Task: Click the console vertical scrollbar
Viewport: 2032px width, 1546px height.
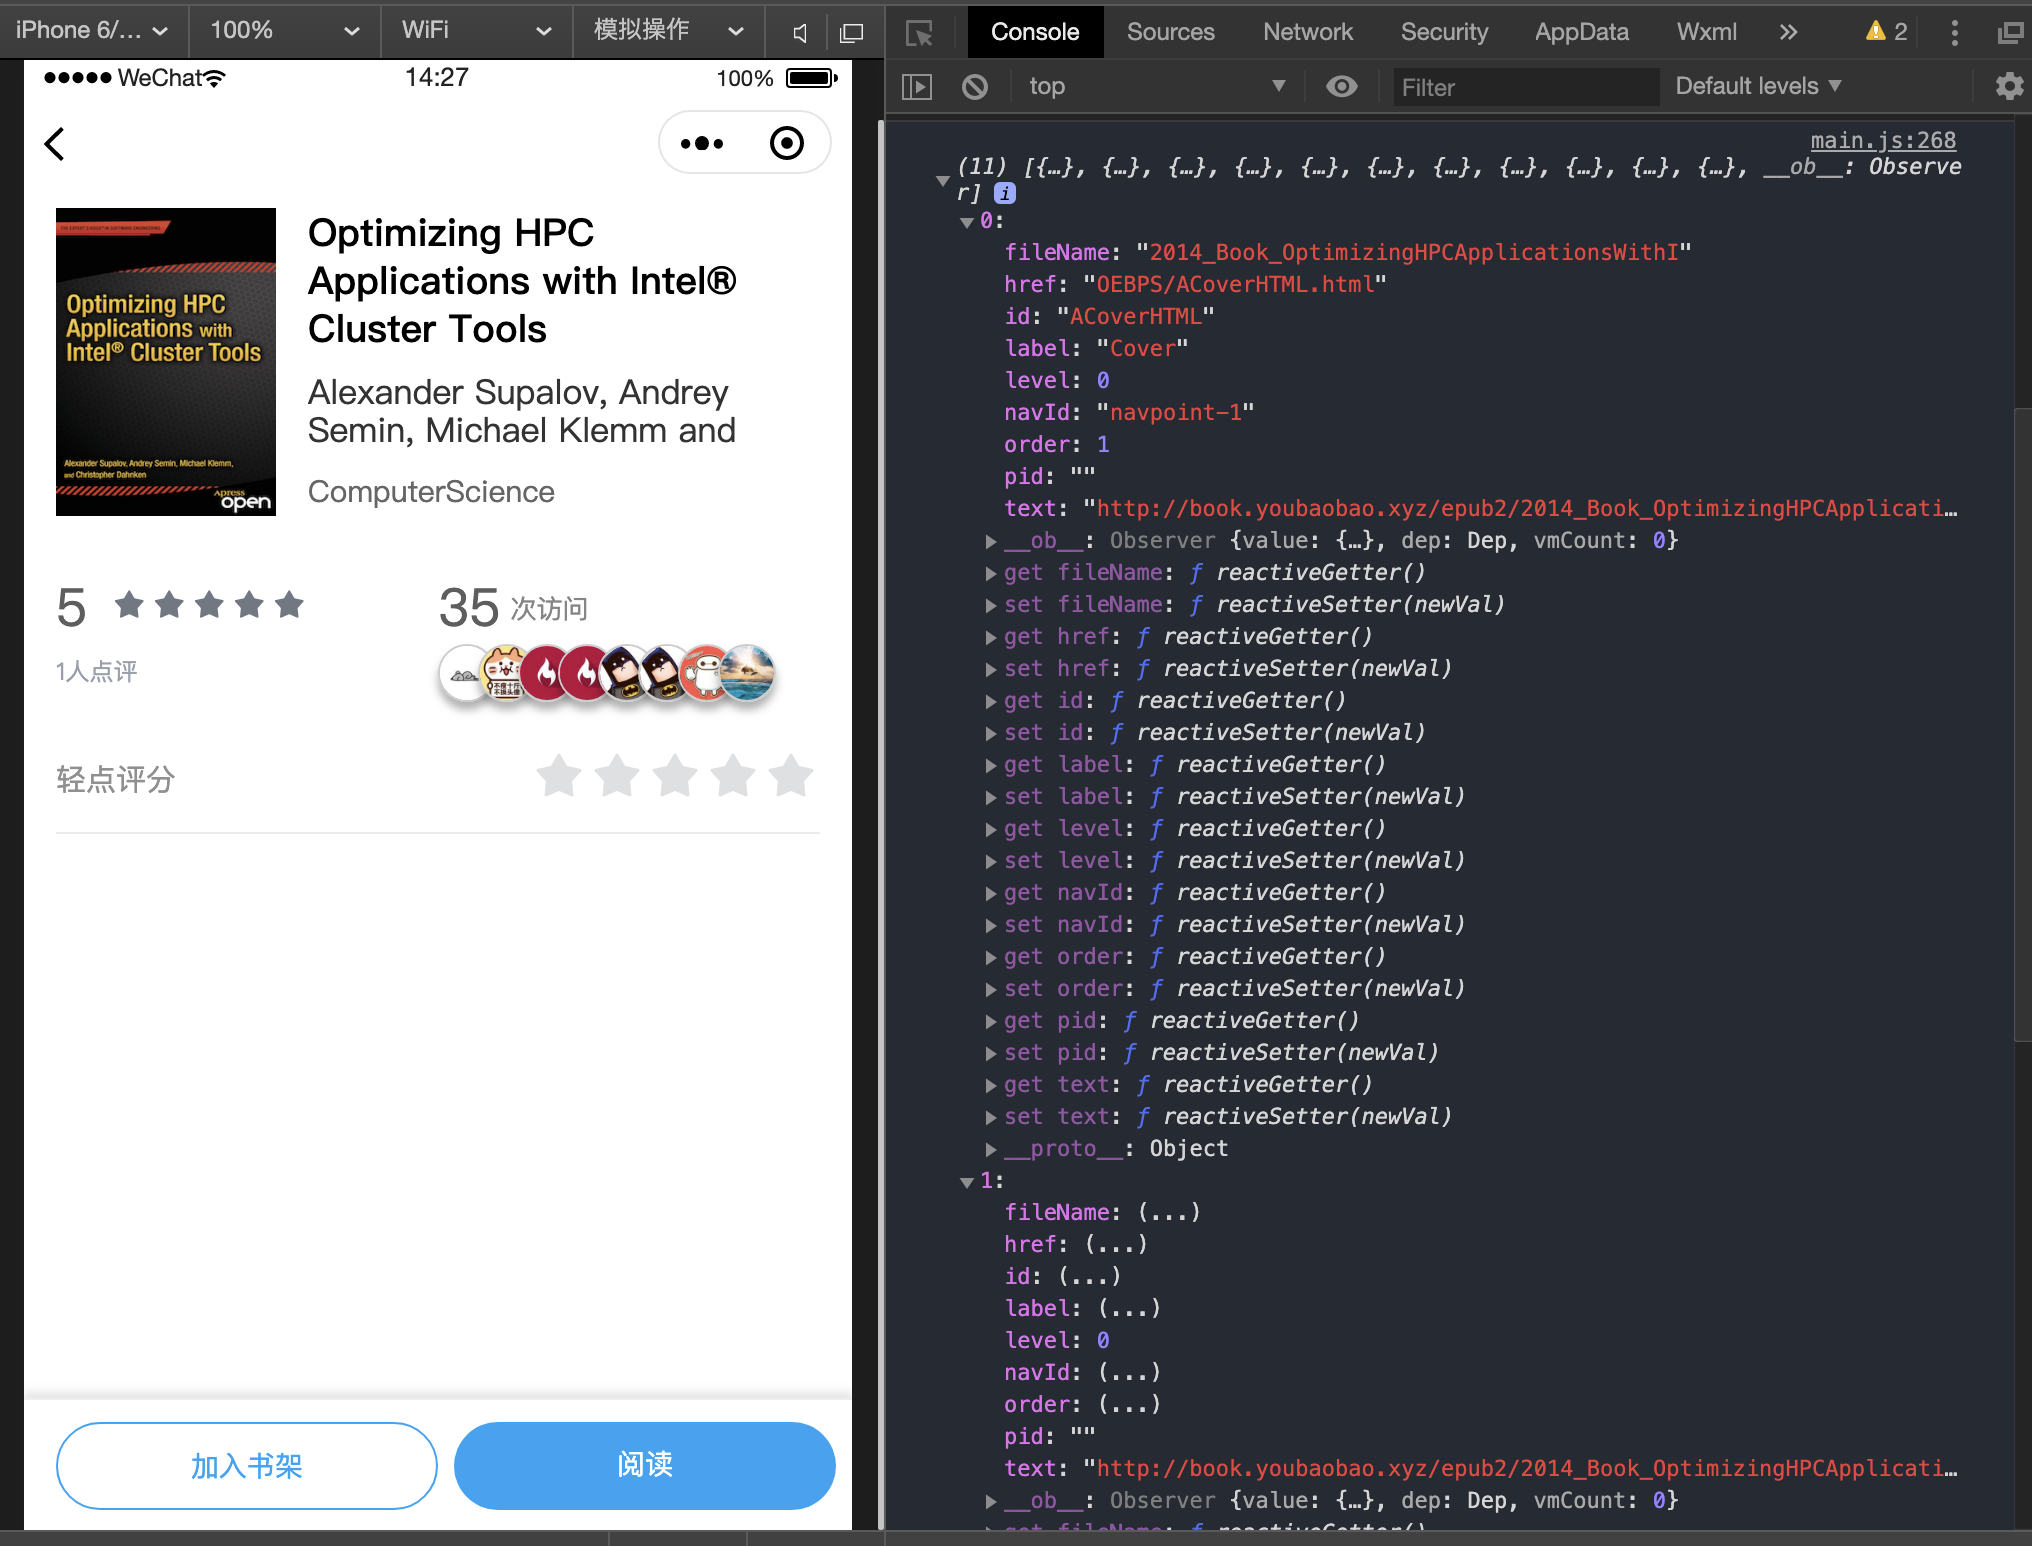Action: click(2022, 726)
